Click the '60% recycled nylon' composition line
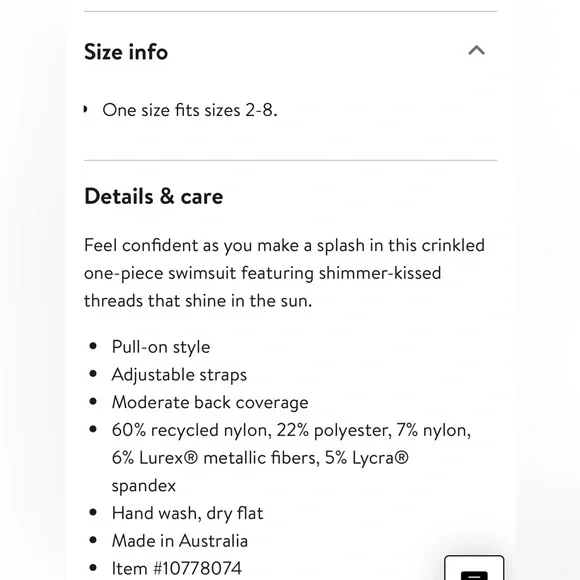The image size is (580, 580). coord(291,430)
